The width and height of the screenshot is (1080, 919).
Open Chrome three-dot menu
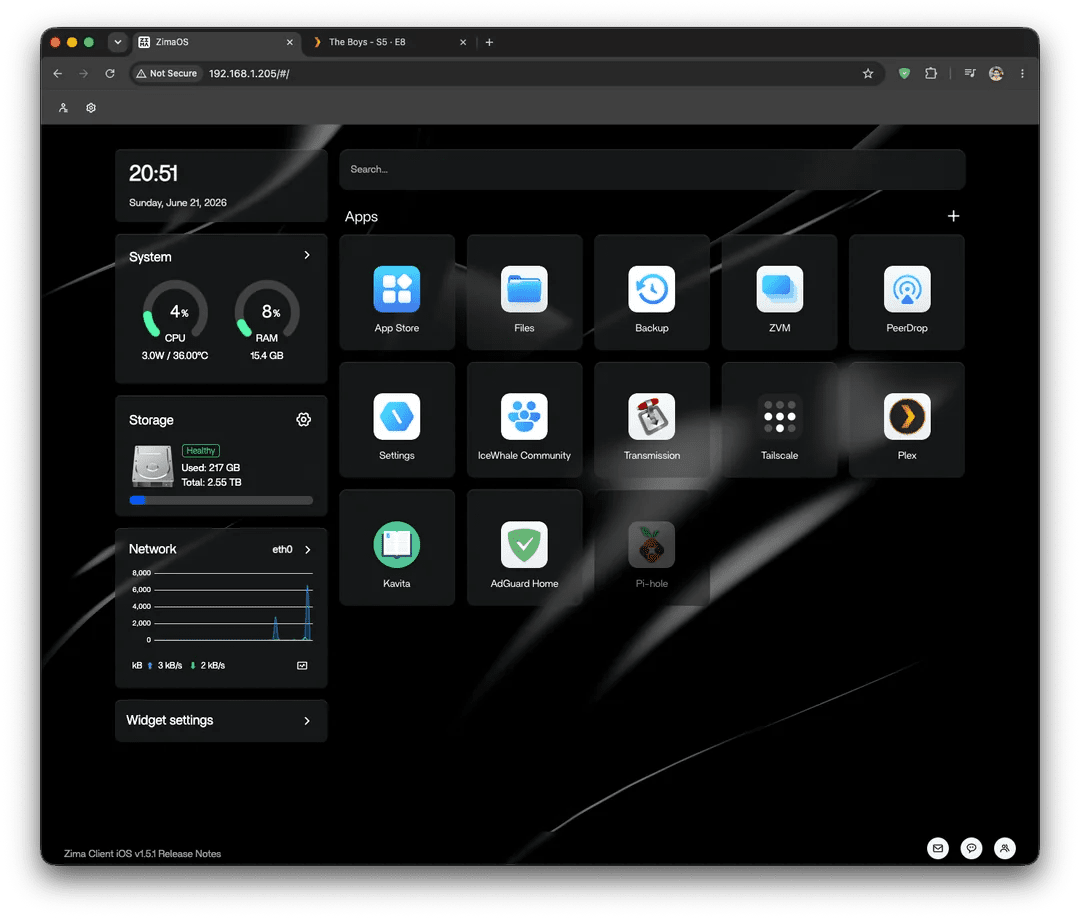click(1022, 74)
